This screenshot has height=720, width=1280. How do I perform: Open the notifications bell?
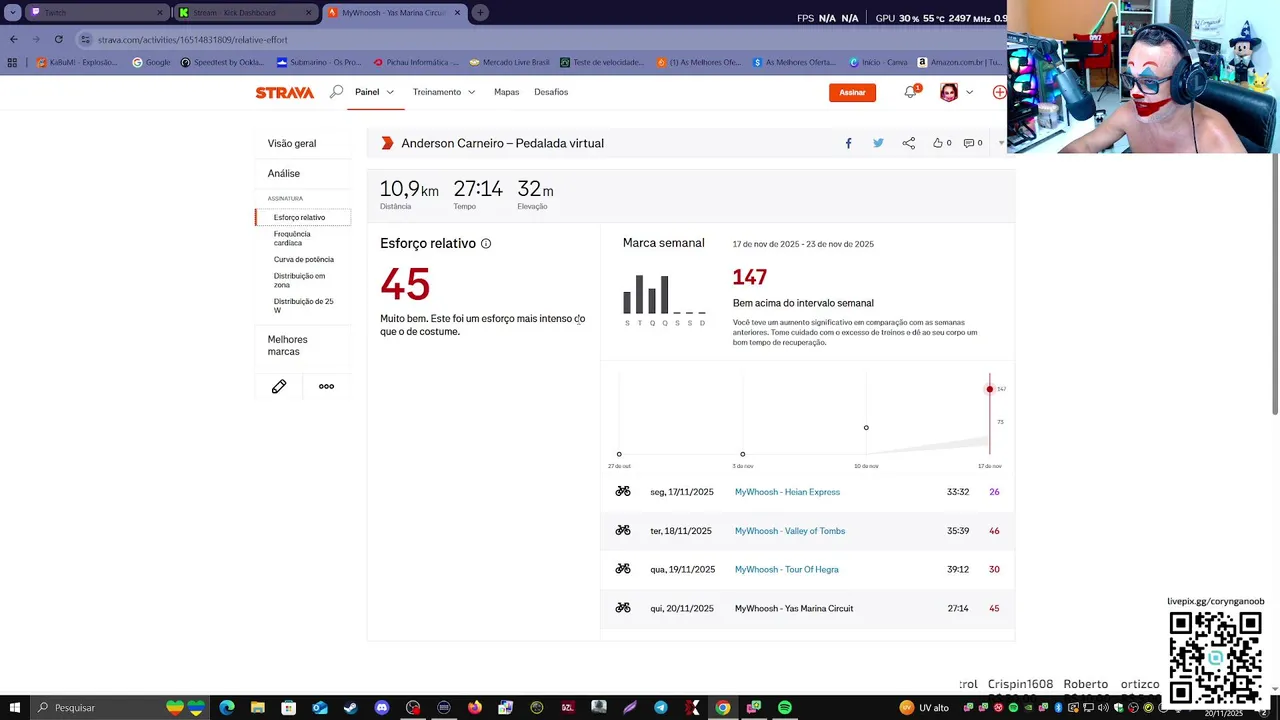pos(910,92)
